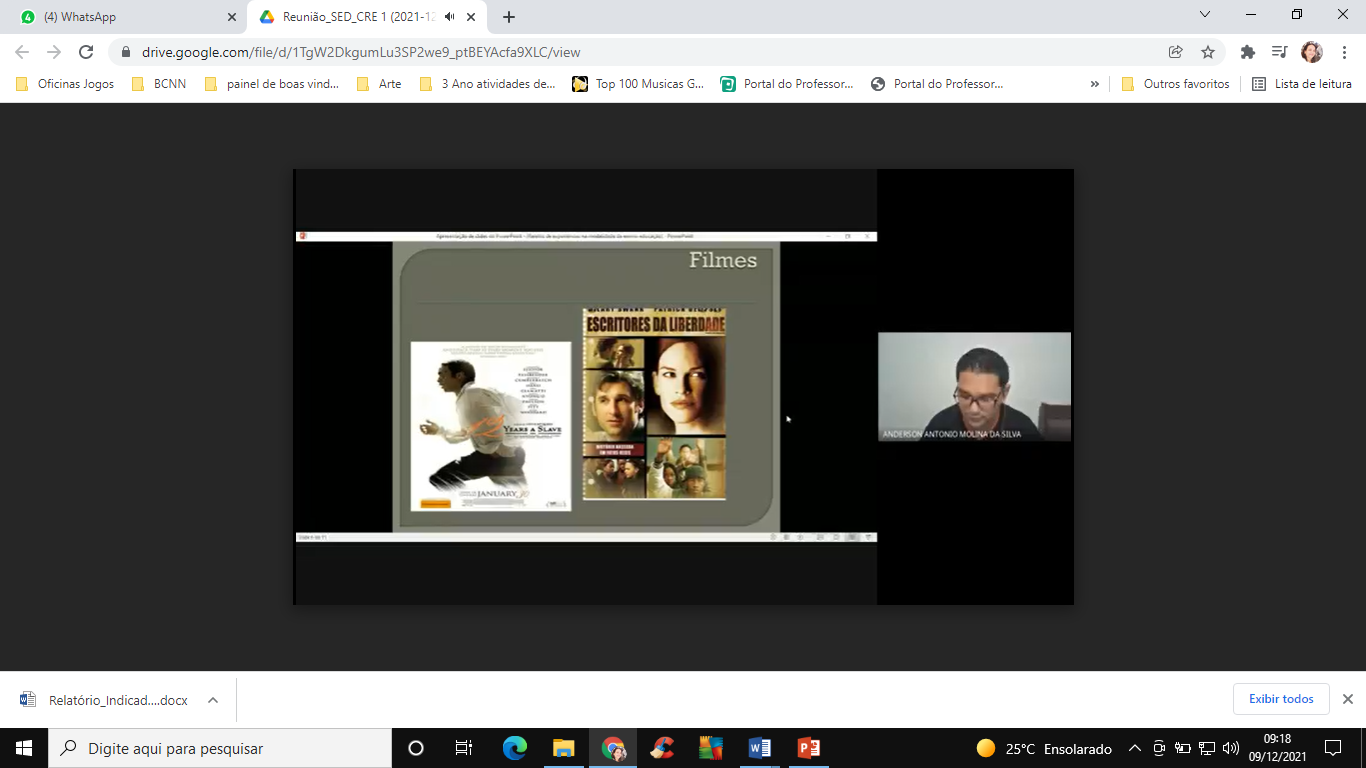
Task: View site security lock icon
Action: pyautogui.click(x=126, y=52)
